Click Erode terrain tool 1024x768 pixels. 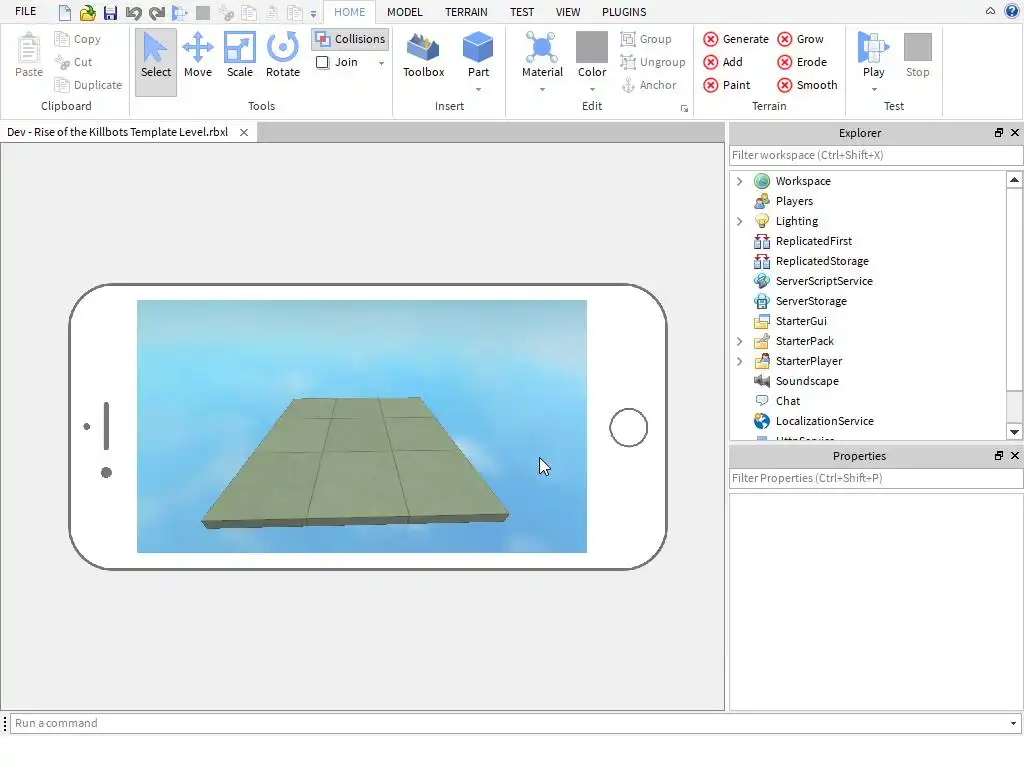[x=802, y=62]
